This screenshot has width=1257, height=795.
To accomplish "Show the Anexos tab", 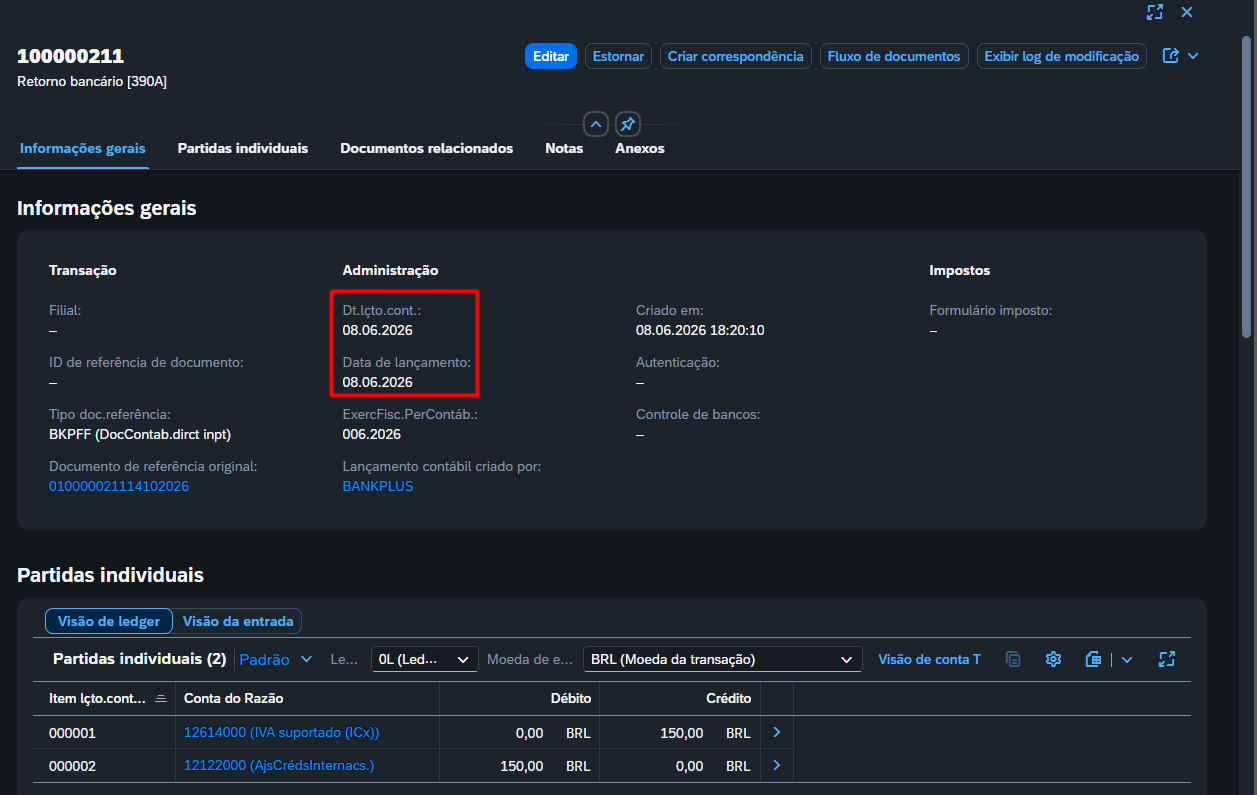I will pos(640,148).
